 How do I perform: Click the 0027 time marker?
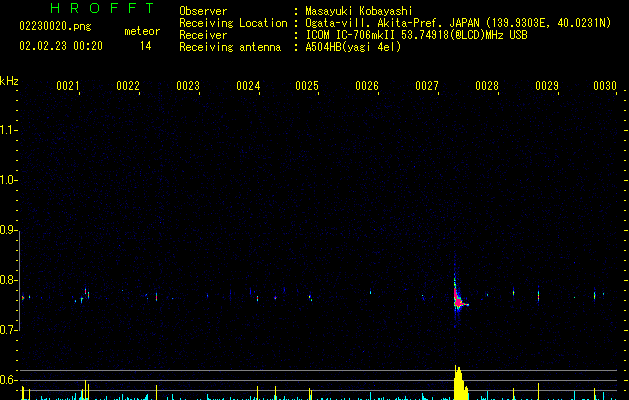pyautogui.click(x=427, y=86)
